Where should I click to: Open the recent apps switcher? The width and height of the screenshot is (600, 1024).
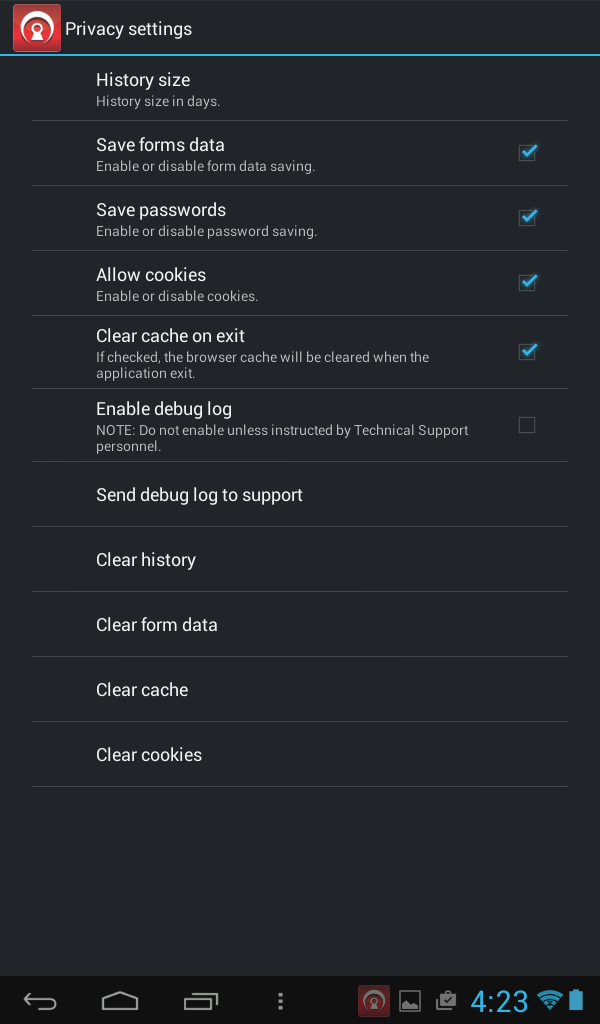pyautogui.click(x=200, y=1000)
